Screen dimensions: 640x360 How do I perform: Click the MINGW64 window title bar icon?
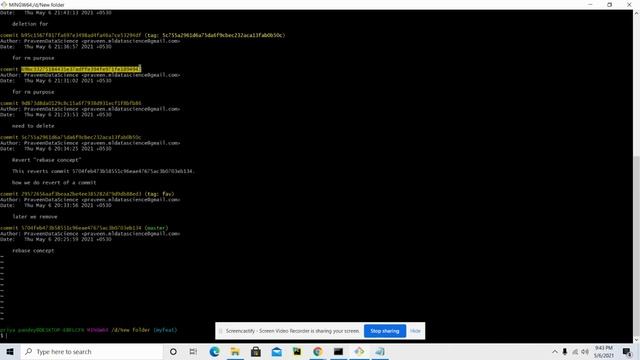pos(4,4)
